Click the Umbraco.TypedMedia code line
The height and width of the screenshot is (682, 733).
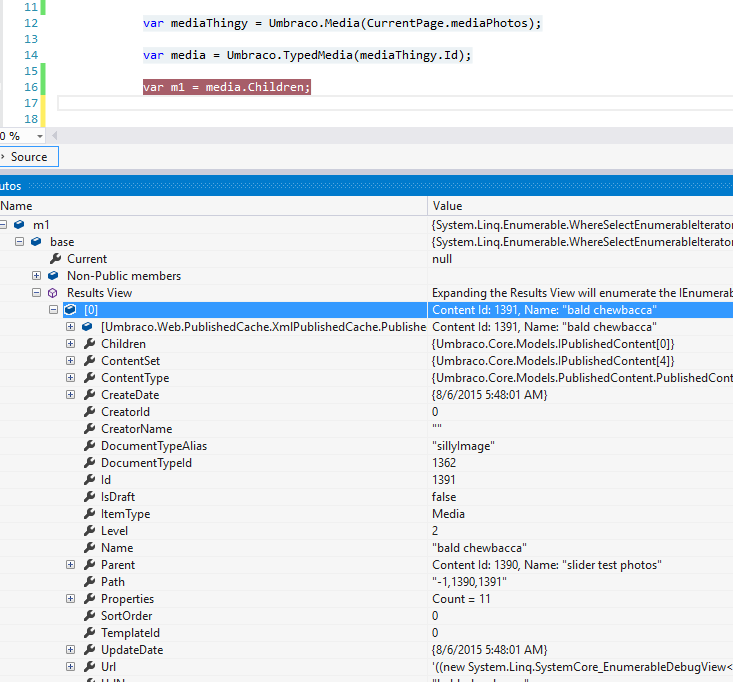[x=307, y=55]
